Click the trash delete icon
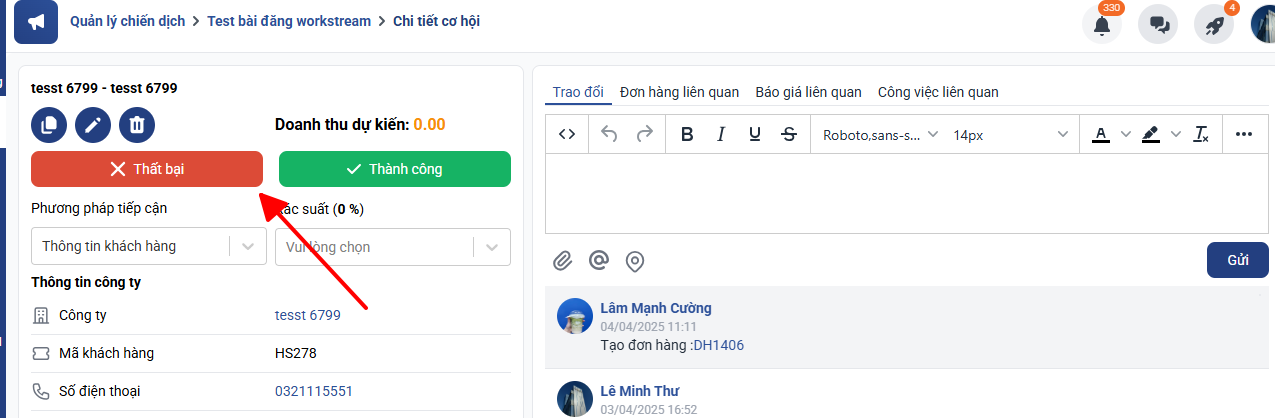Screen dimensions: 1275x418 tap(137, 125)
